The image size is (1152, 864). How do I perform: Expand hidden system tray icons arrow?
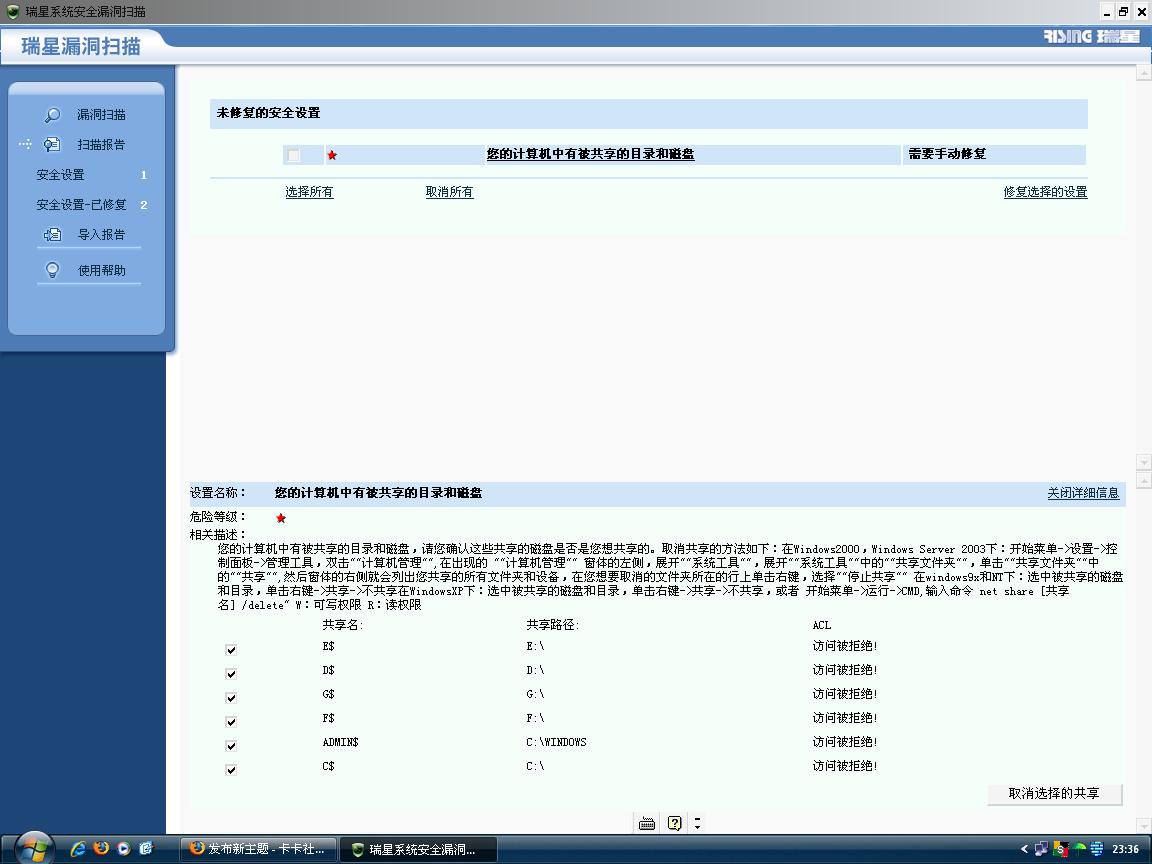[1024, 849]
